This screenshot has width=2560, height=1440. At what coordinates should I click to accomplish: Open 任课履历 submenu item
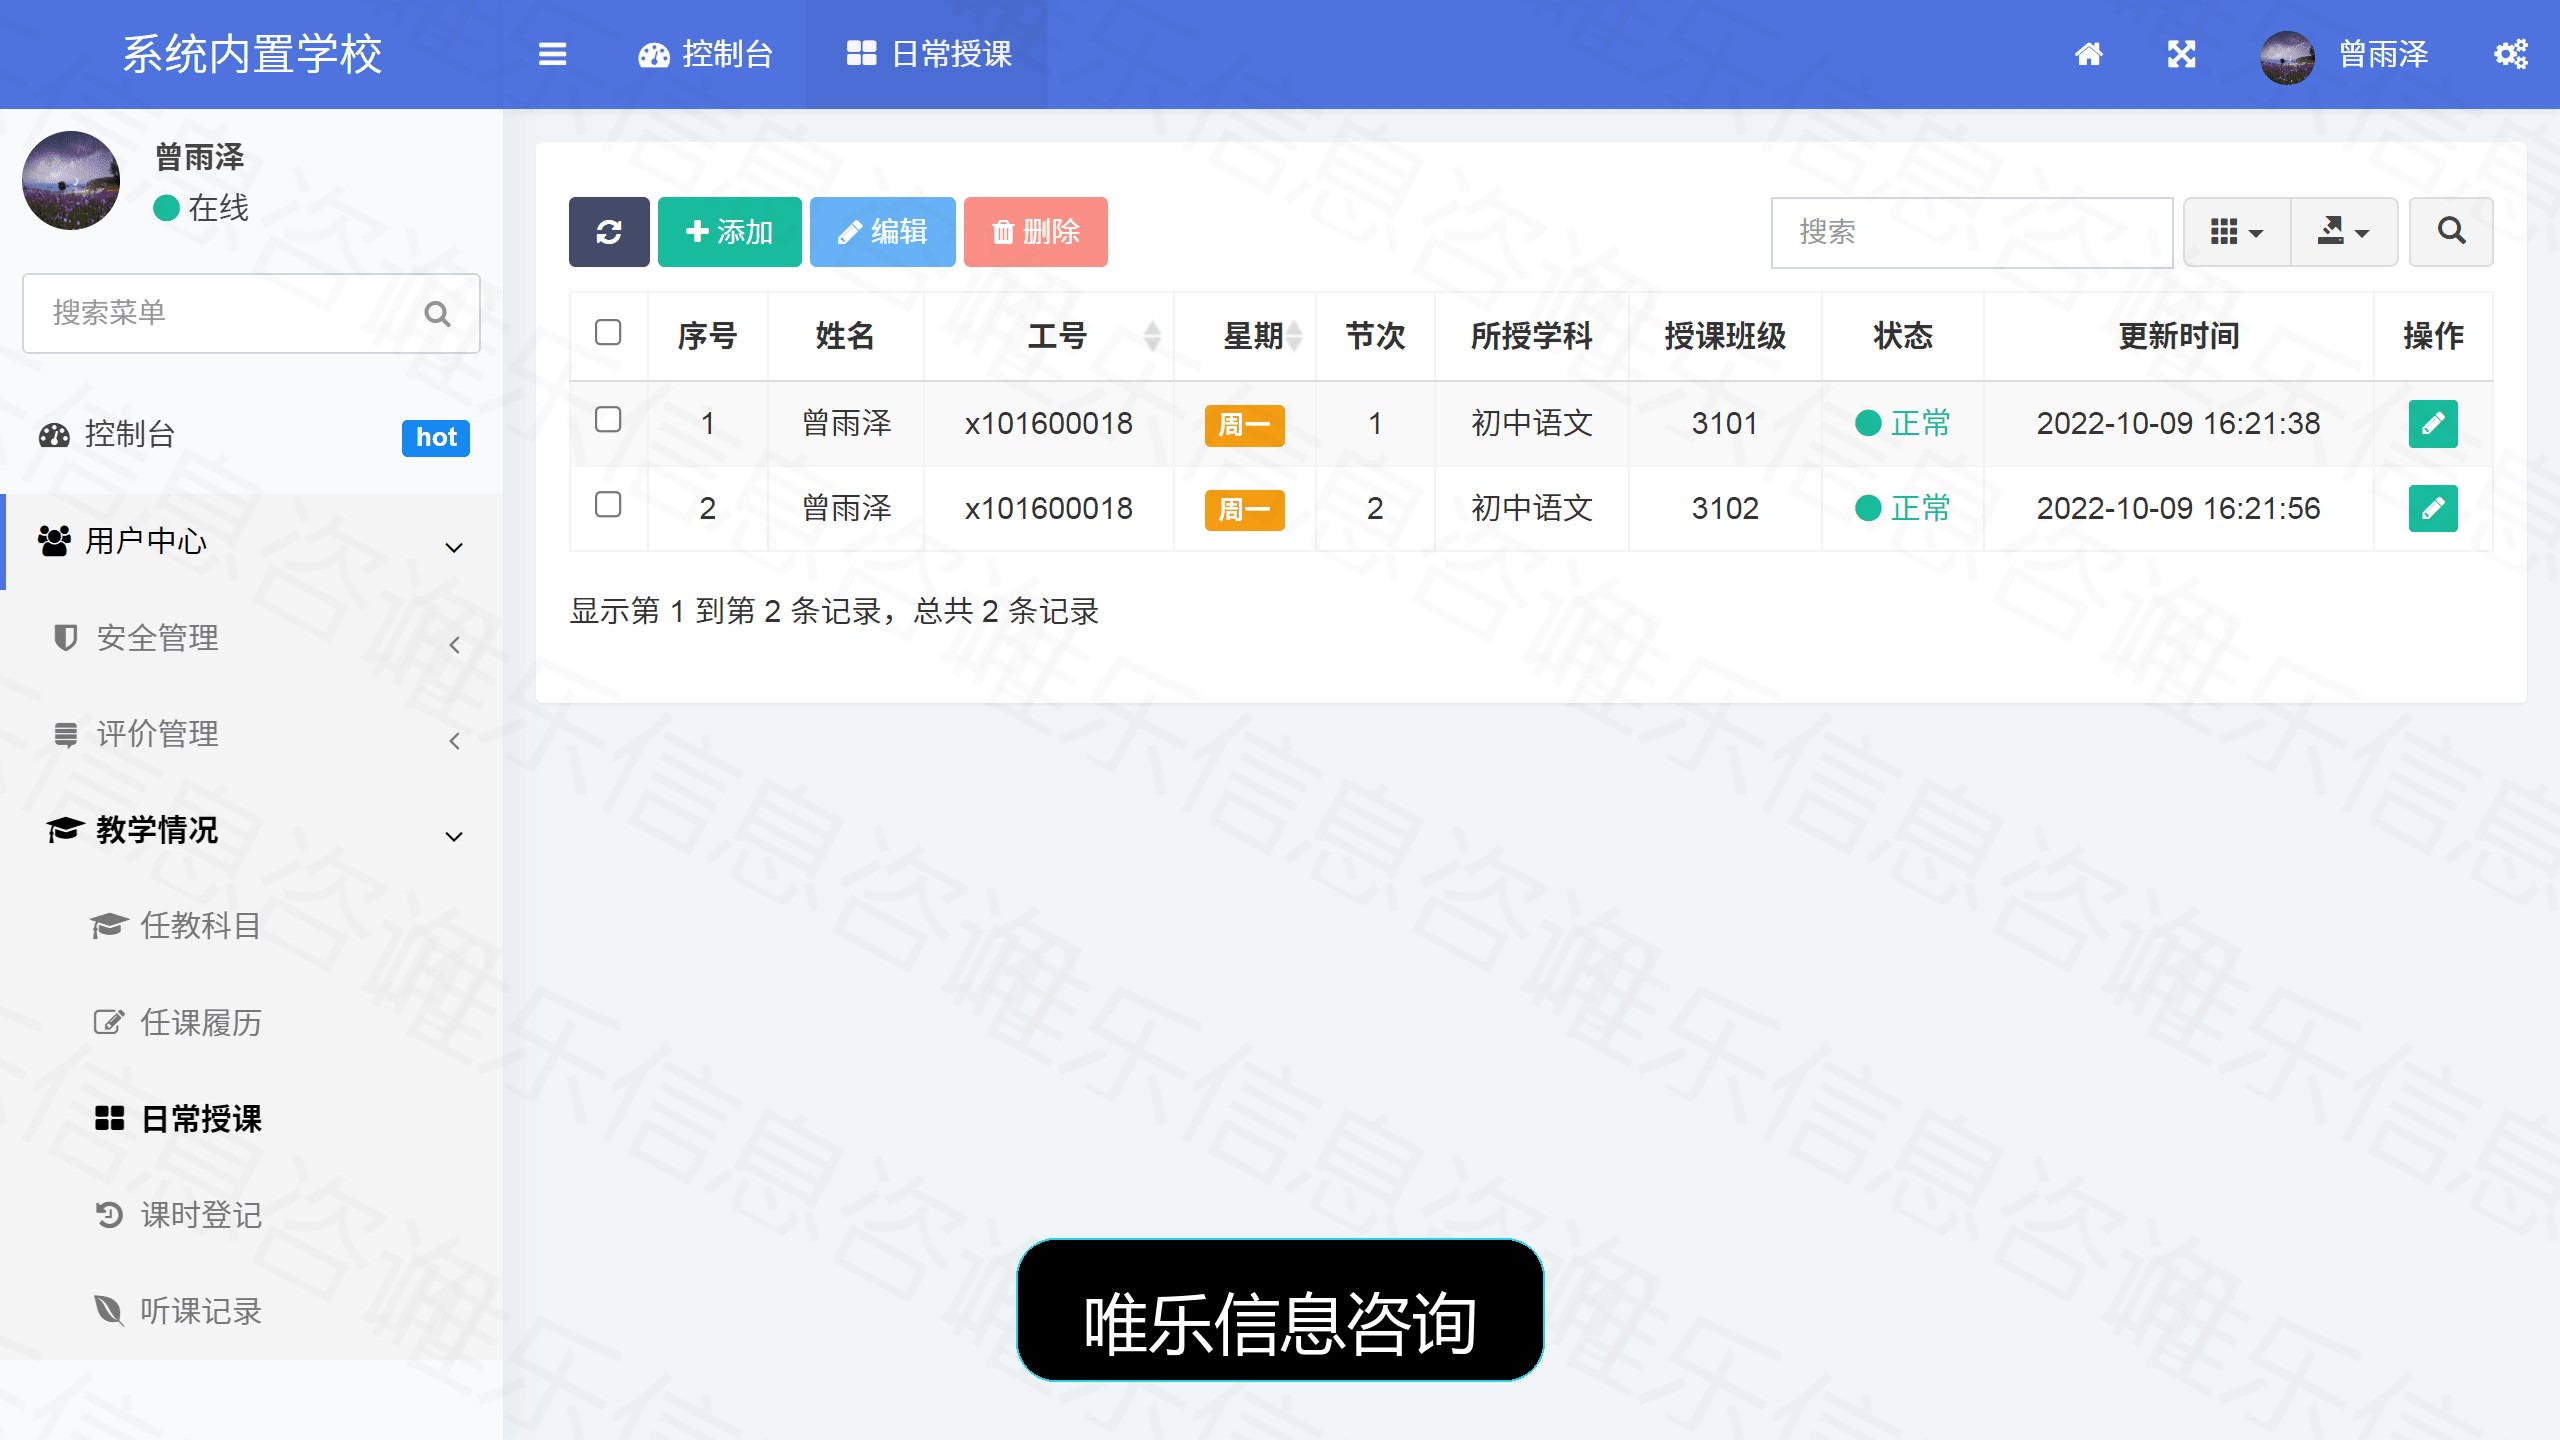pyautogui.click(x=252, y=1023)
